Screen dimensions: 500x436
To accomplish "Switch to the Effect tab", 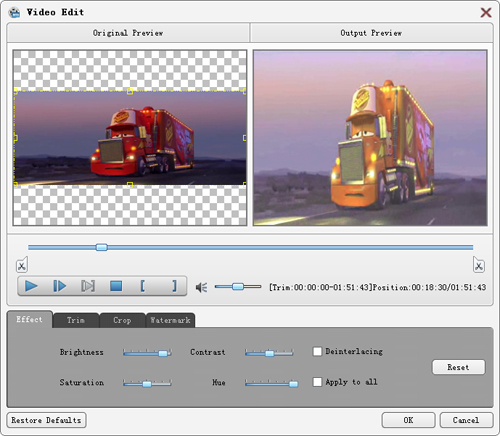I will pyautogui.click(x=29, y=319).
